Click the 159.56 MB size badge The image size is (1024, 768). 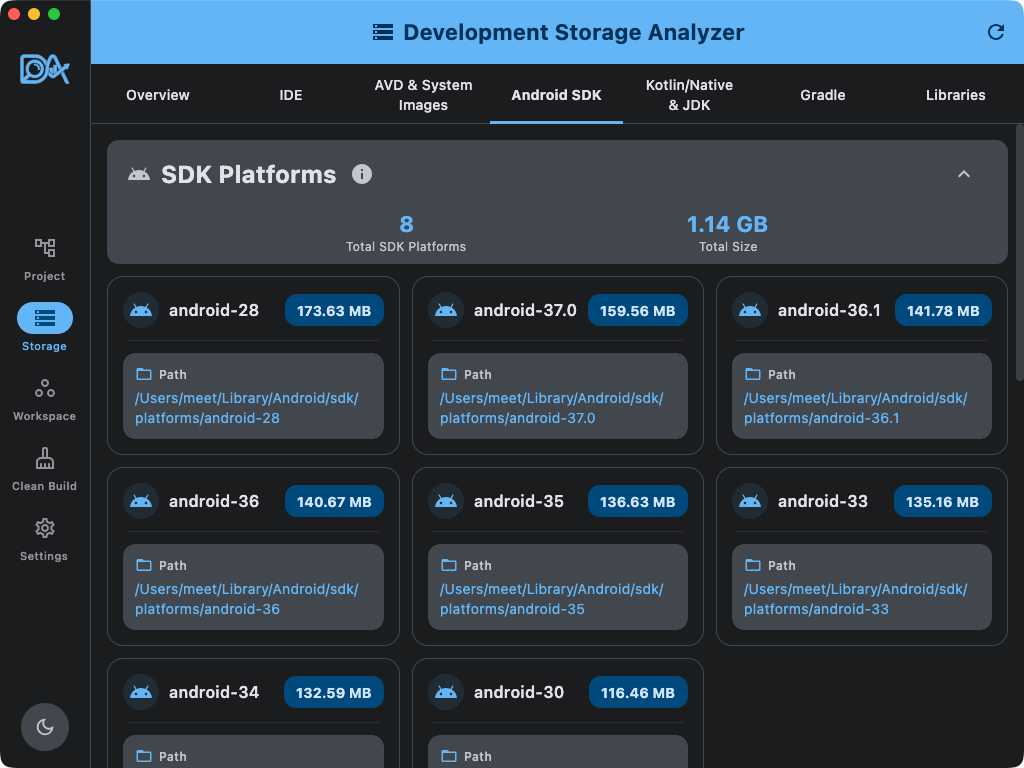[x=638, y=310]
